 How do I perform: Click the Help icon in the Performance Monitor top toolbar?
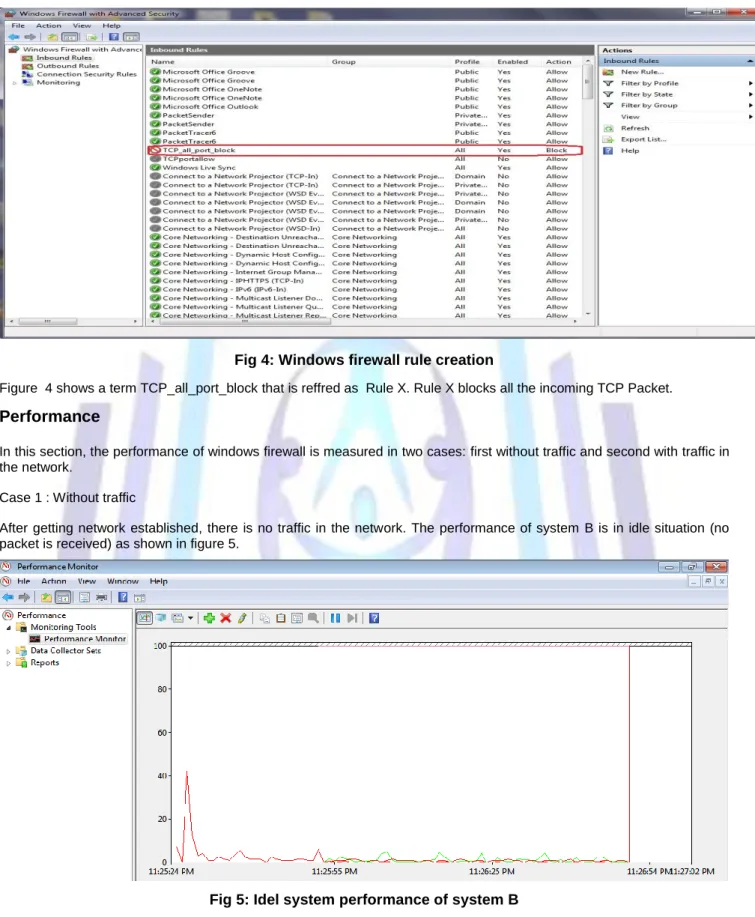[123, 597]
